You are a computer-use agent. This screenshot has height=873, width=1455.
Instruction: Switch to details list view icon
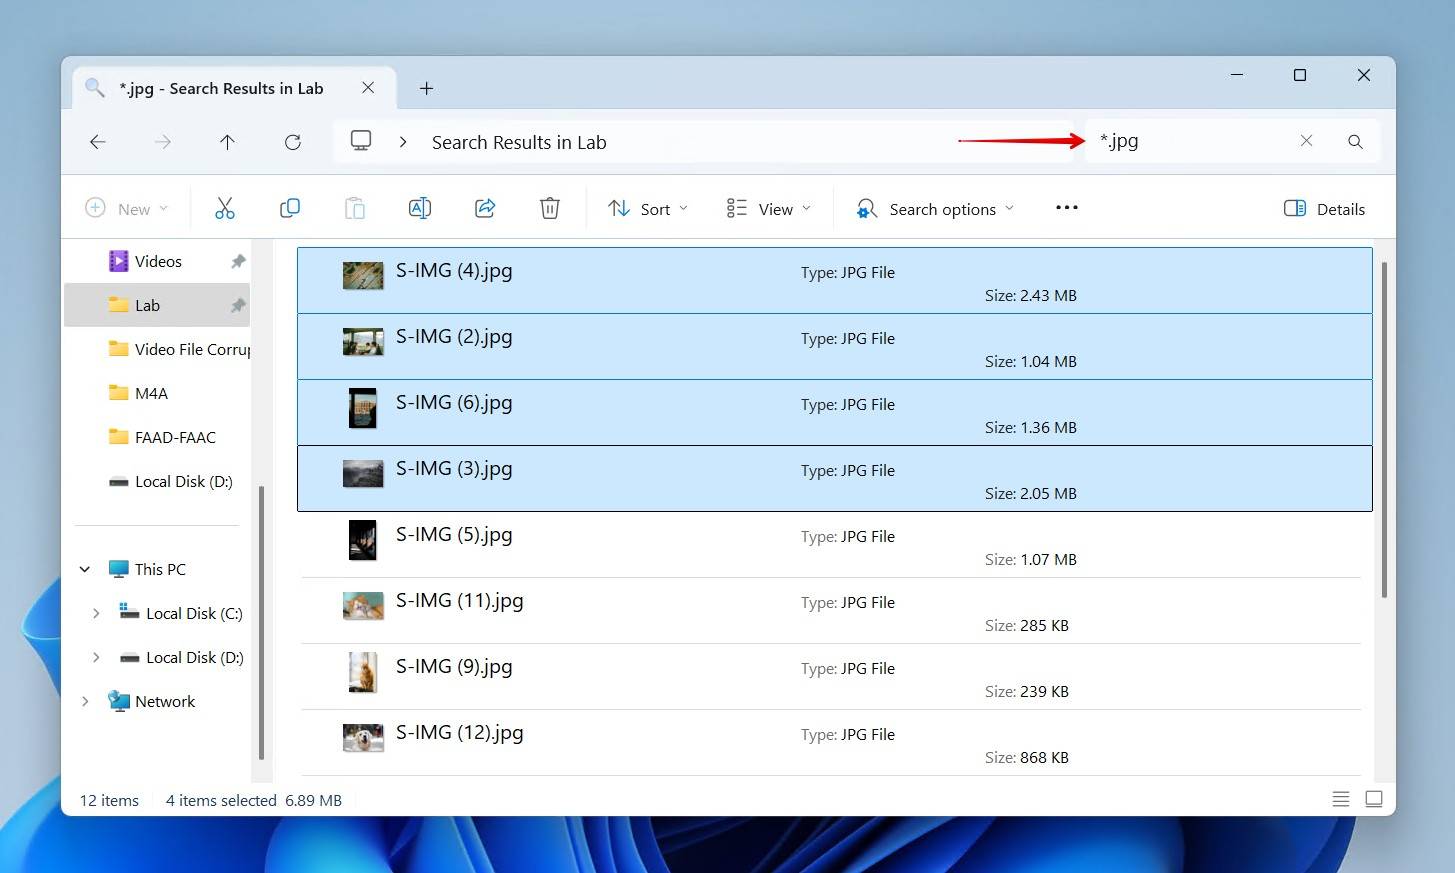tap(1341, 799)
